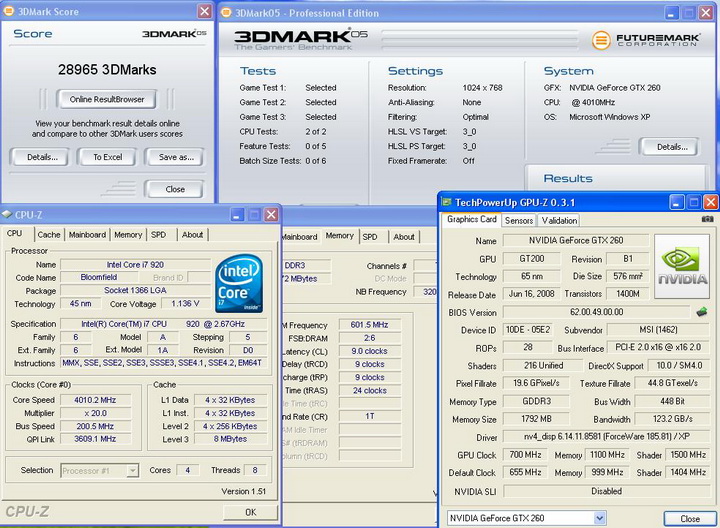Click the CPU-Z window title icon
This screenshot has width=720, height=528.
(8, 214)
